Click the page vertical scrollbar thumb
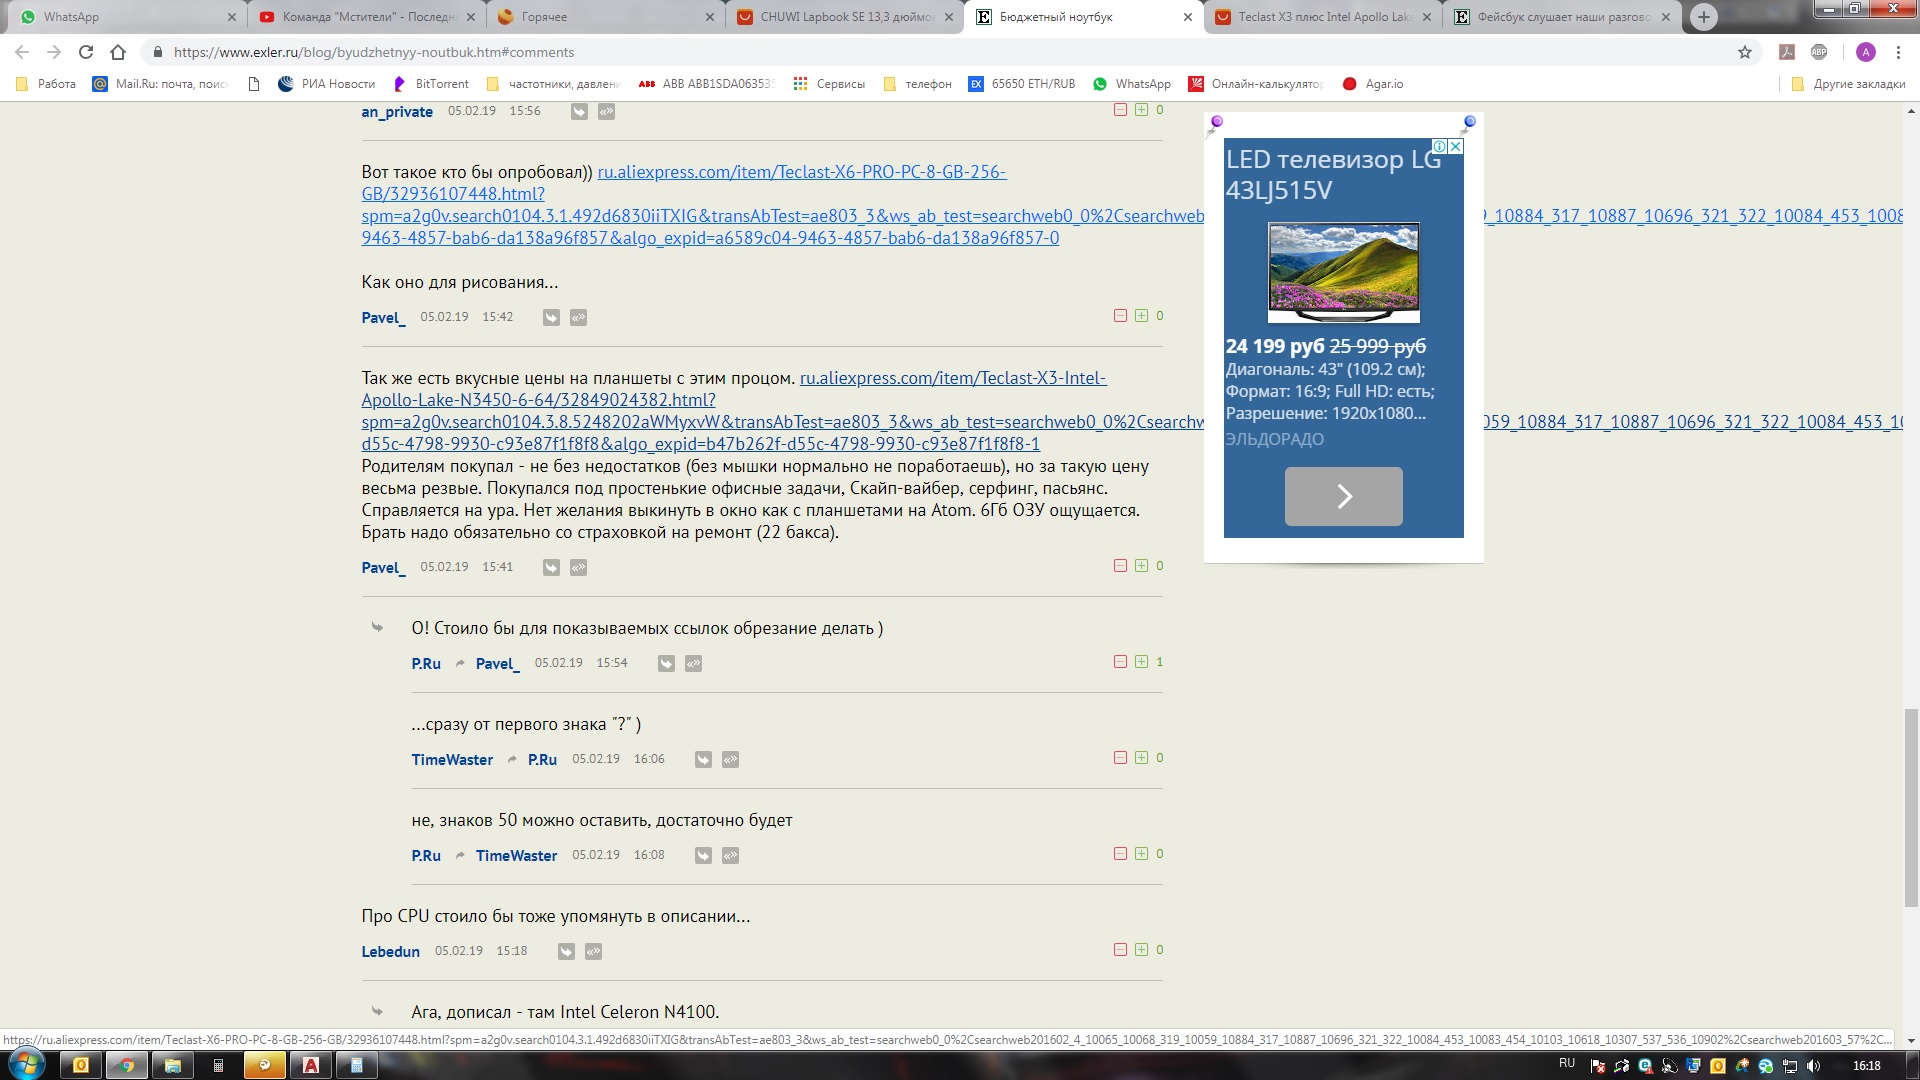The image size is (1920, 1080). click(1911, 806)
